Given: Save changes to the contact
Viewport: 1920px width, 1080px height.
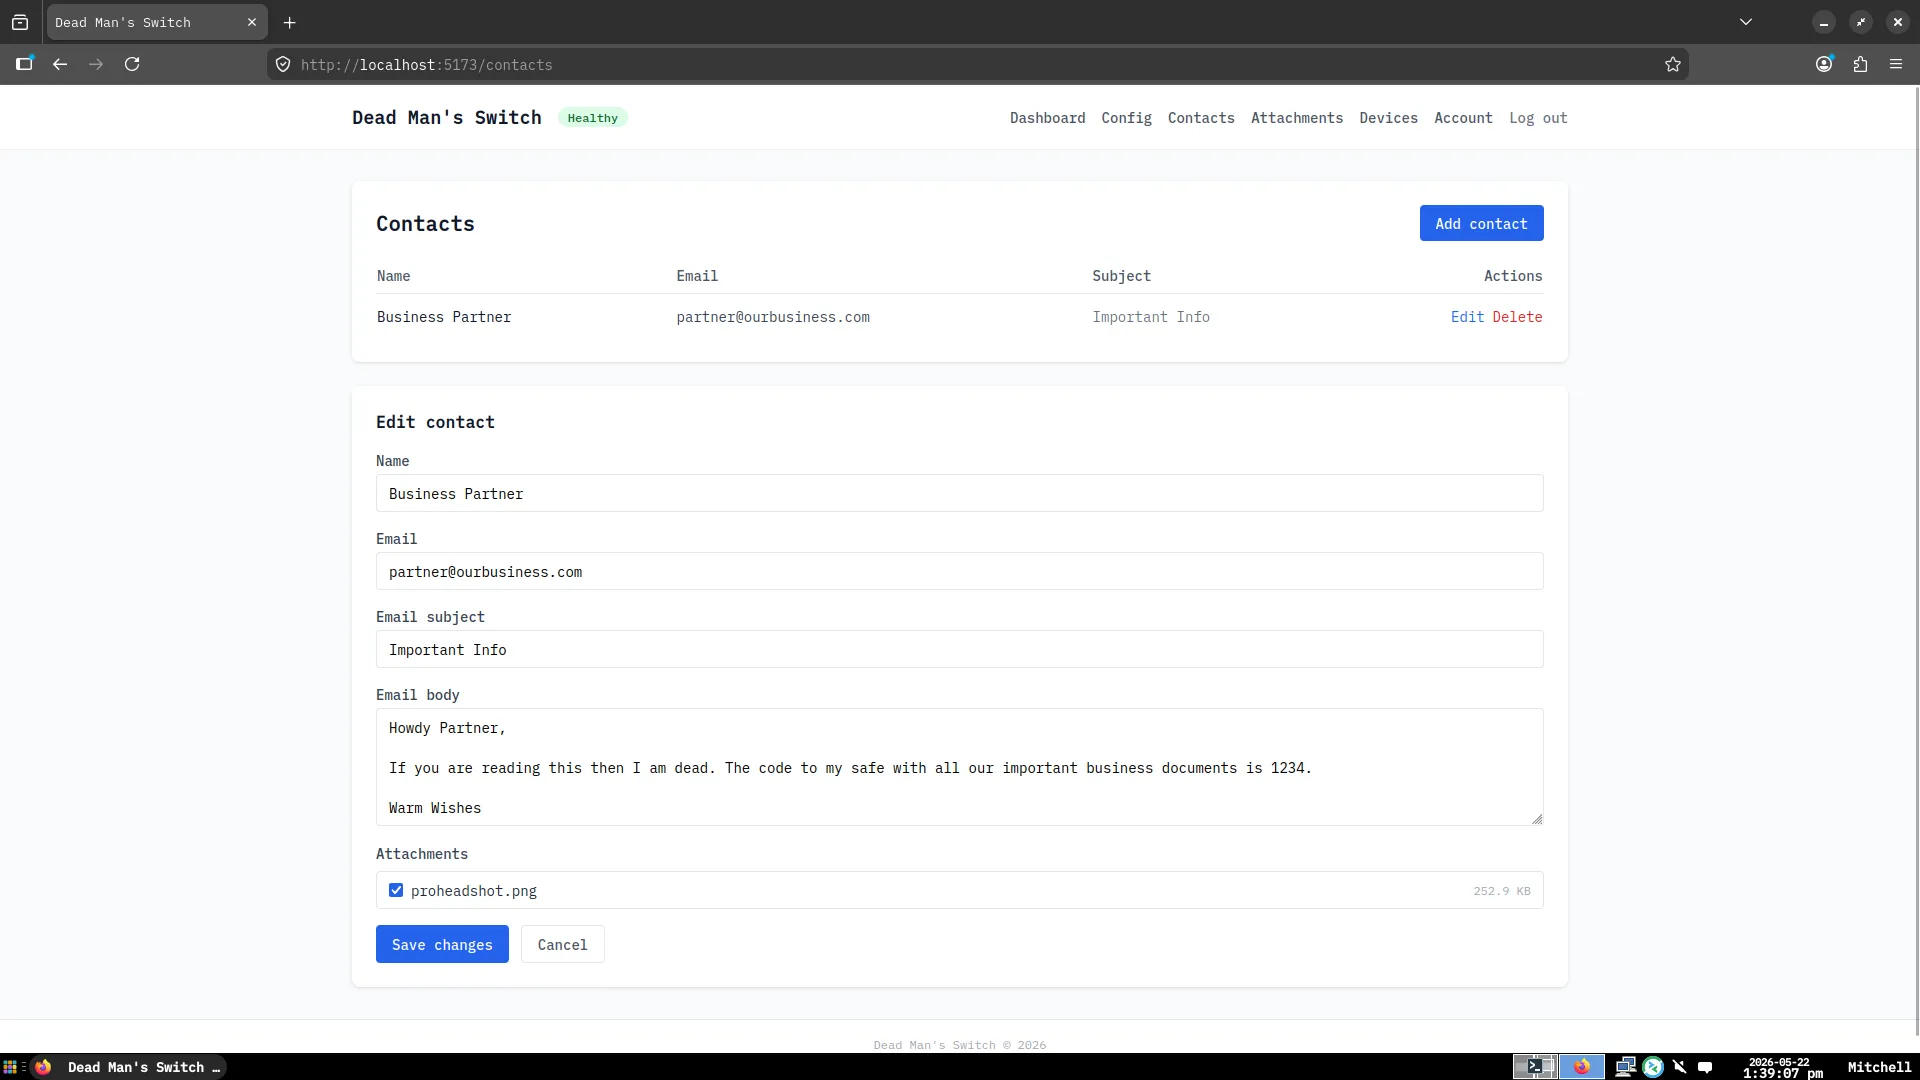Looking at the screenshot, I should 442,944.
